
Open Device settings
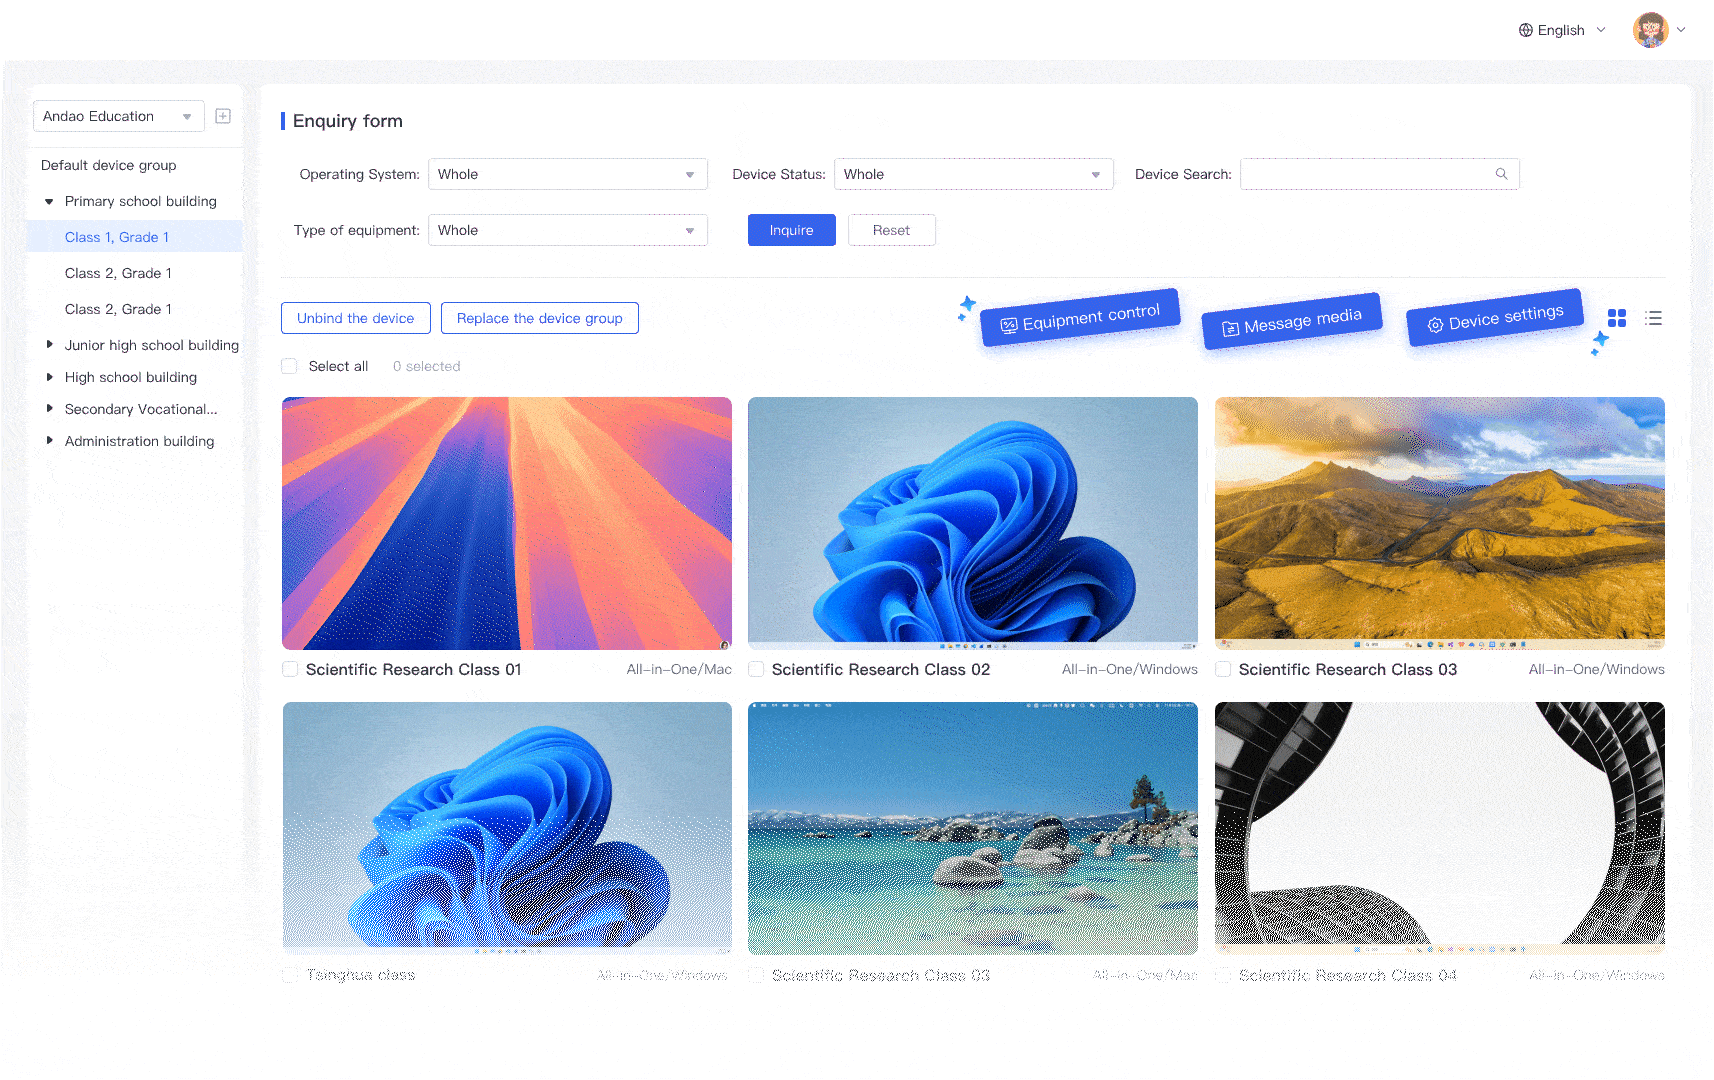point(1495,318)
